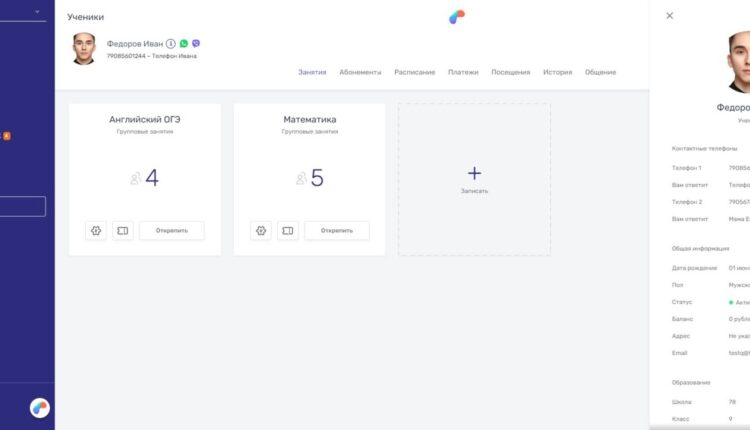This screenshot has width=750, height=430.
Task: Click the info icon beside Федоров Иван
Action: (171, 44)
